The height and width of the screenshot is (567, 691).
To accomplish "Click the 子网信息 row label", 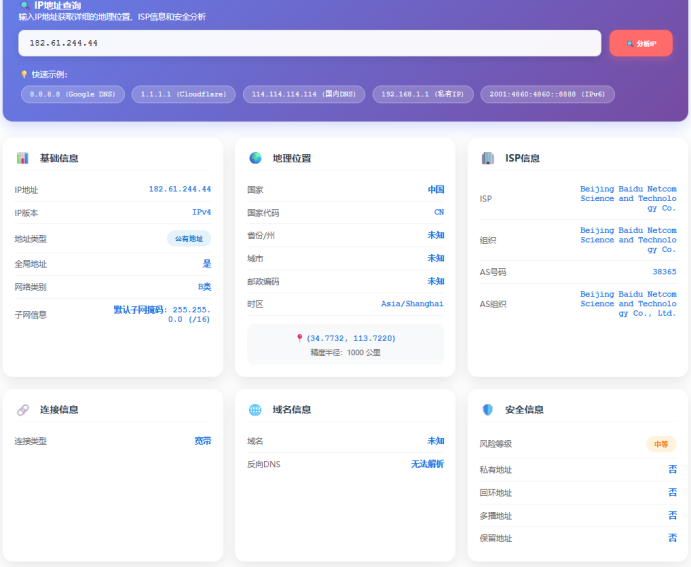I will click(x=30, y=315).
